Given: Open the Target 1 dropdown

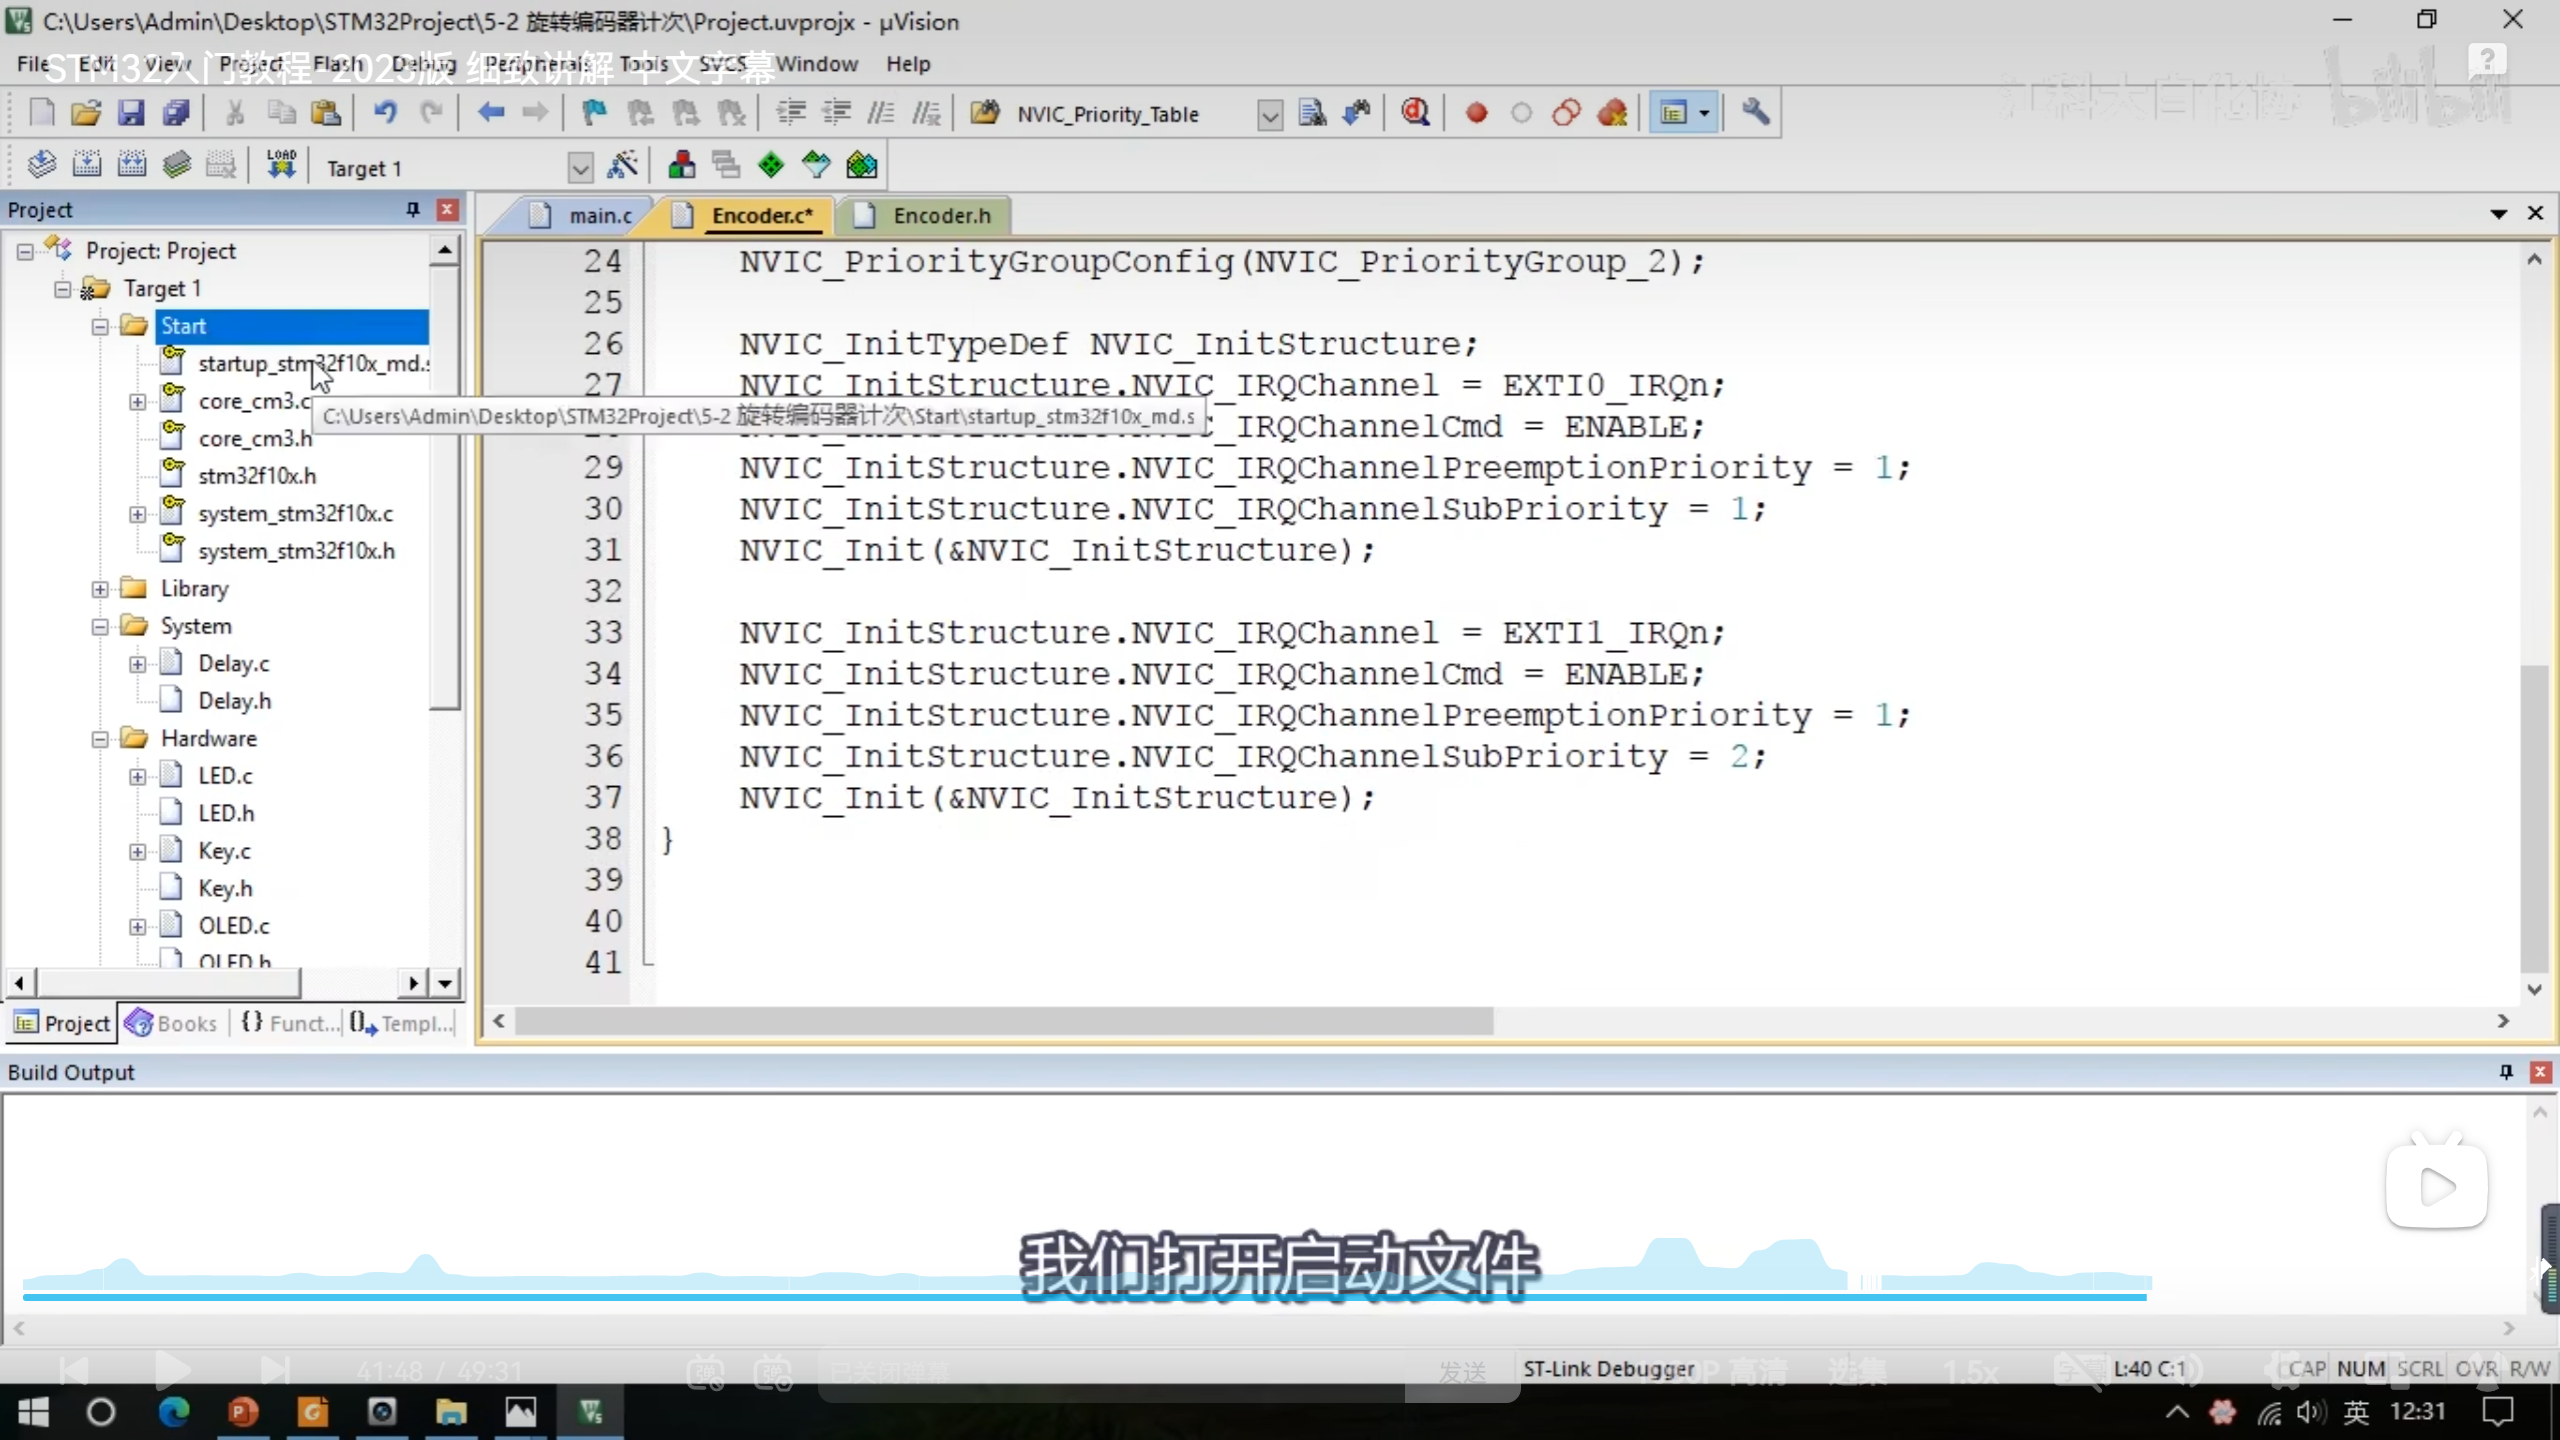Looking at the screenshot, I should (580, 167).
